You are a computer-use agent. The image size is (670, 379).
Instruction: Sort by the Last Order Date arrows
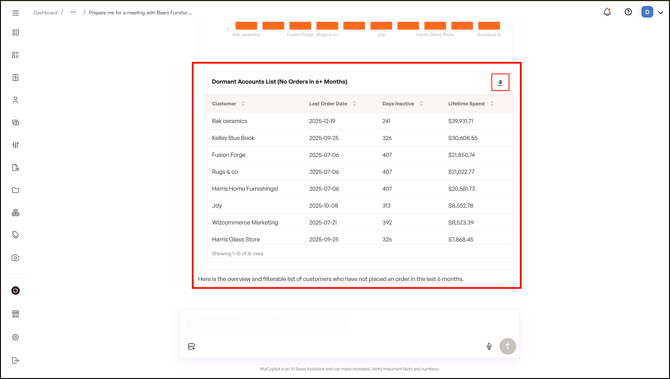coord(354,104)
